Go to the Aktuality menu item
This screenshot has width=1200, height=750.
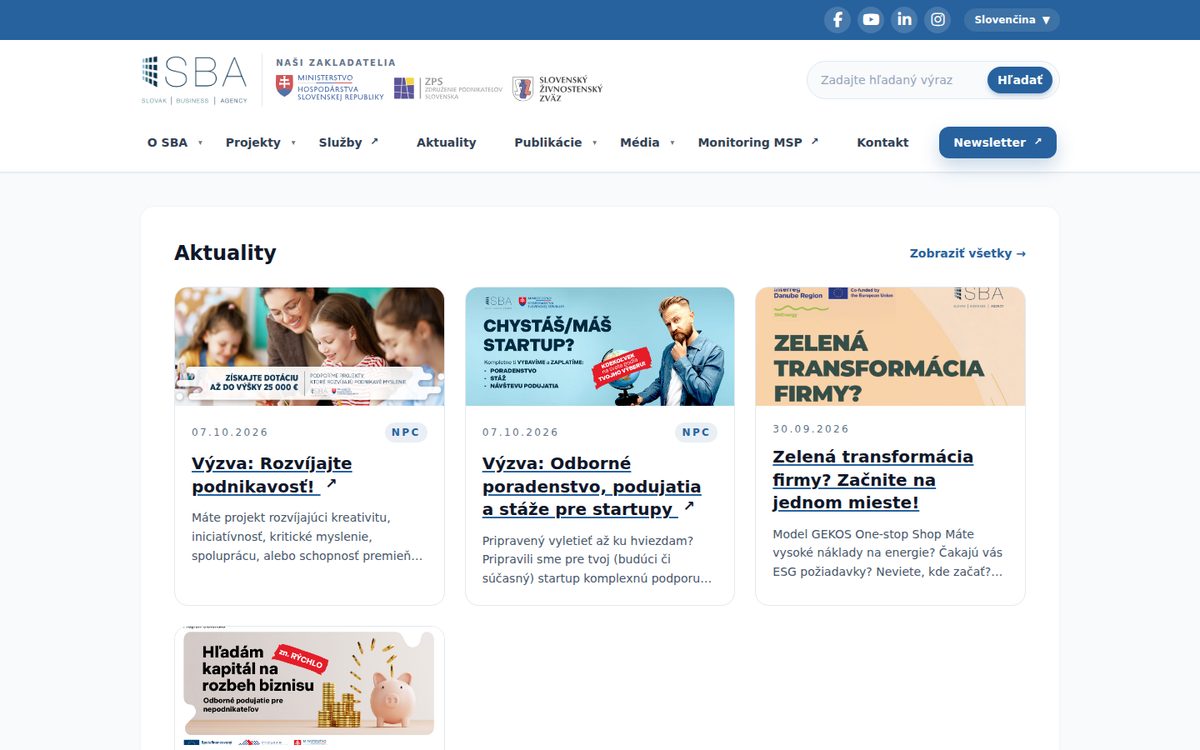tap(446, 142)
